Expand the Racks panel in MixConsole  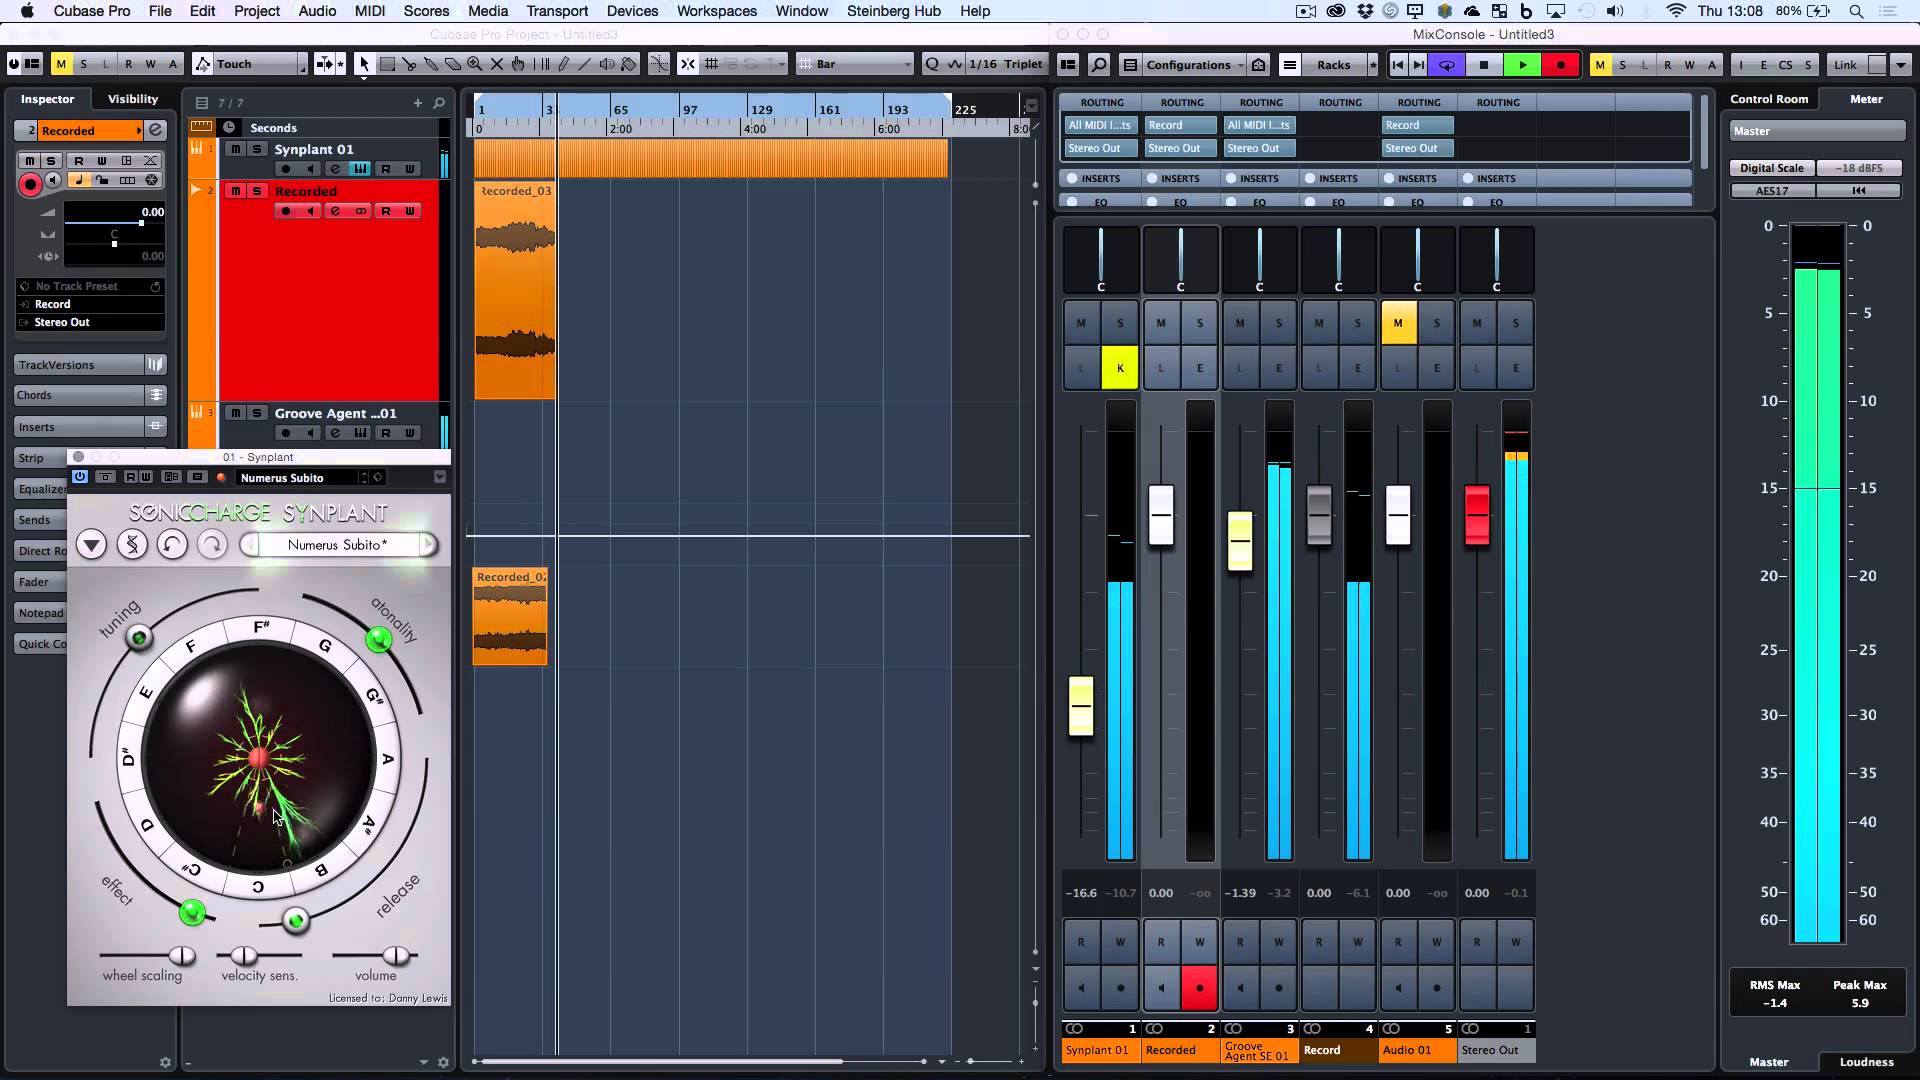click(x=1333, y=63)
